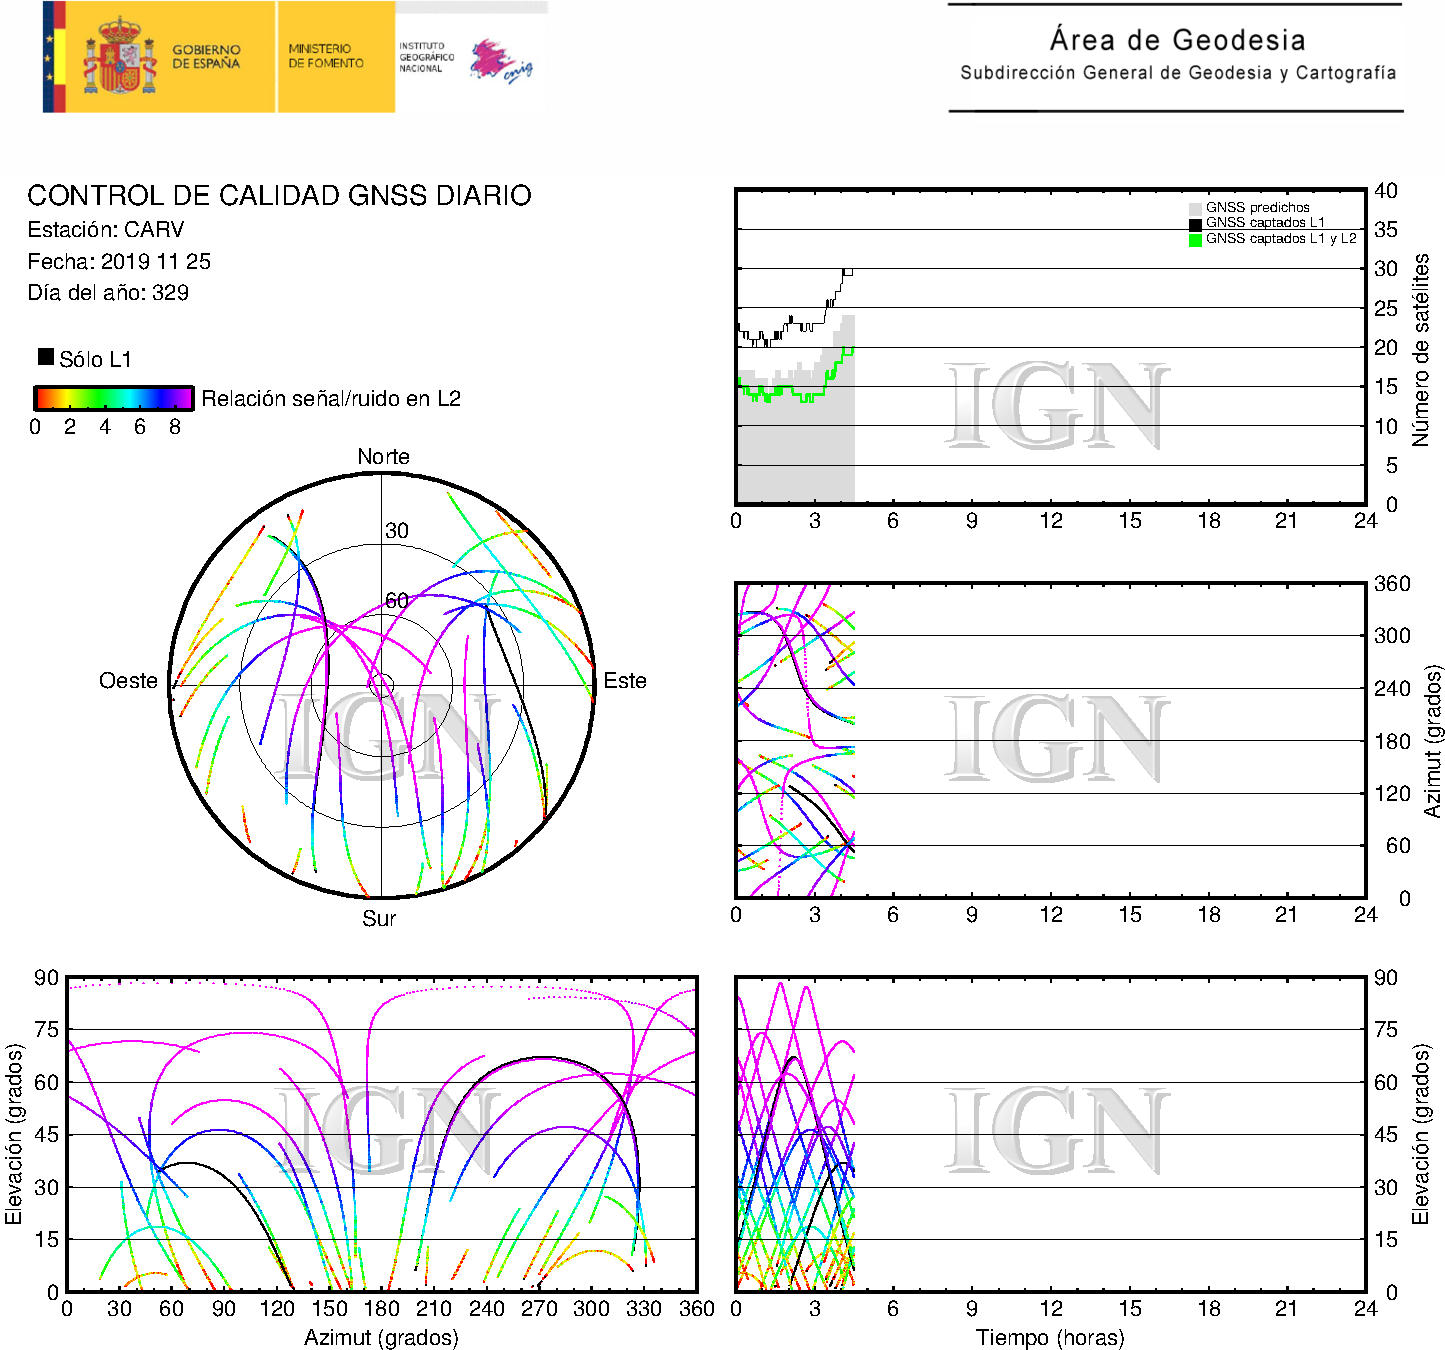Click the GNSS captados L1 y L2 text
Screen dimensions: 1445x1350
[x=1281, y=239]
